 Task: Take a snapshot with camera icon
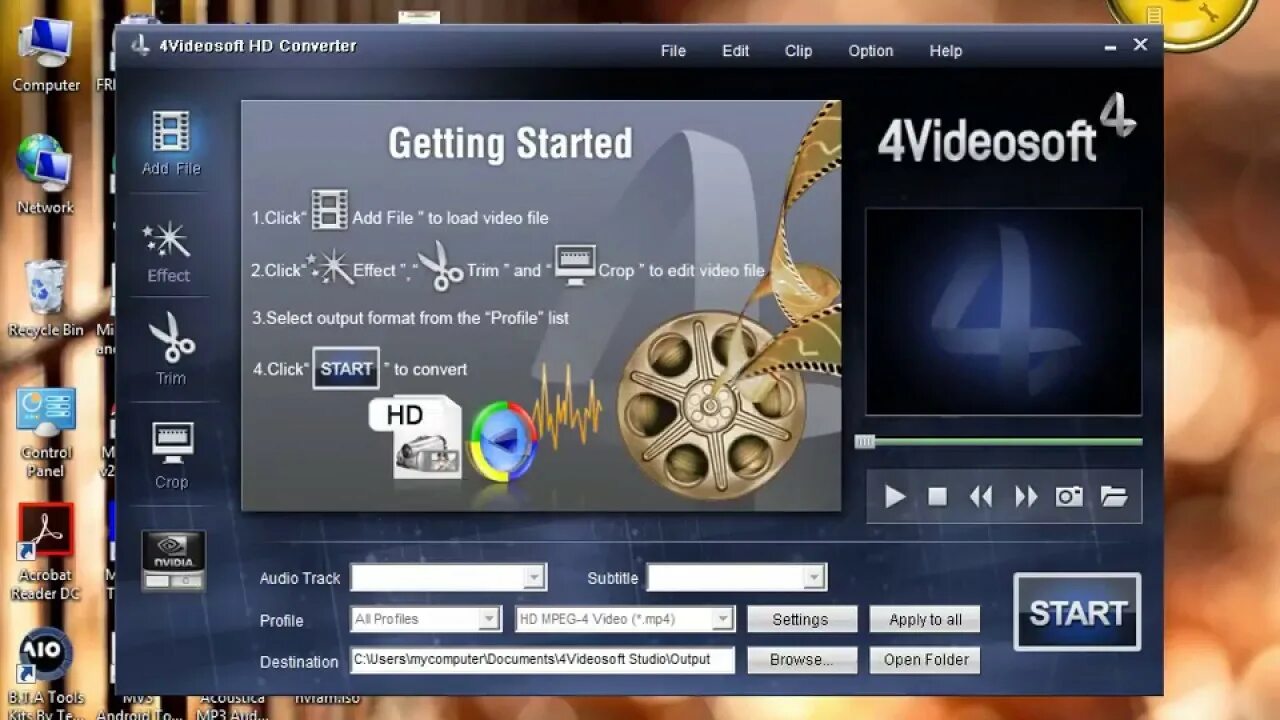[1069, 496]
